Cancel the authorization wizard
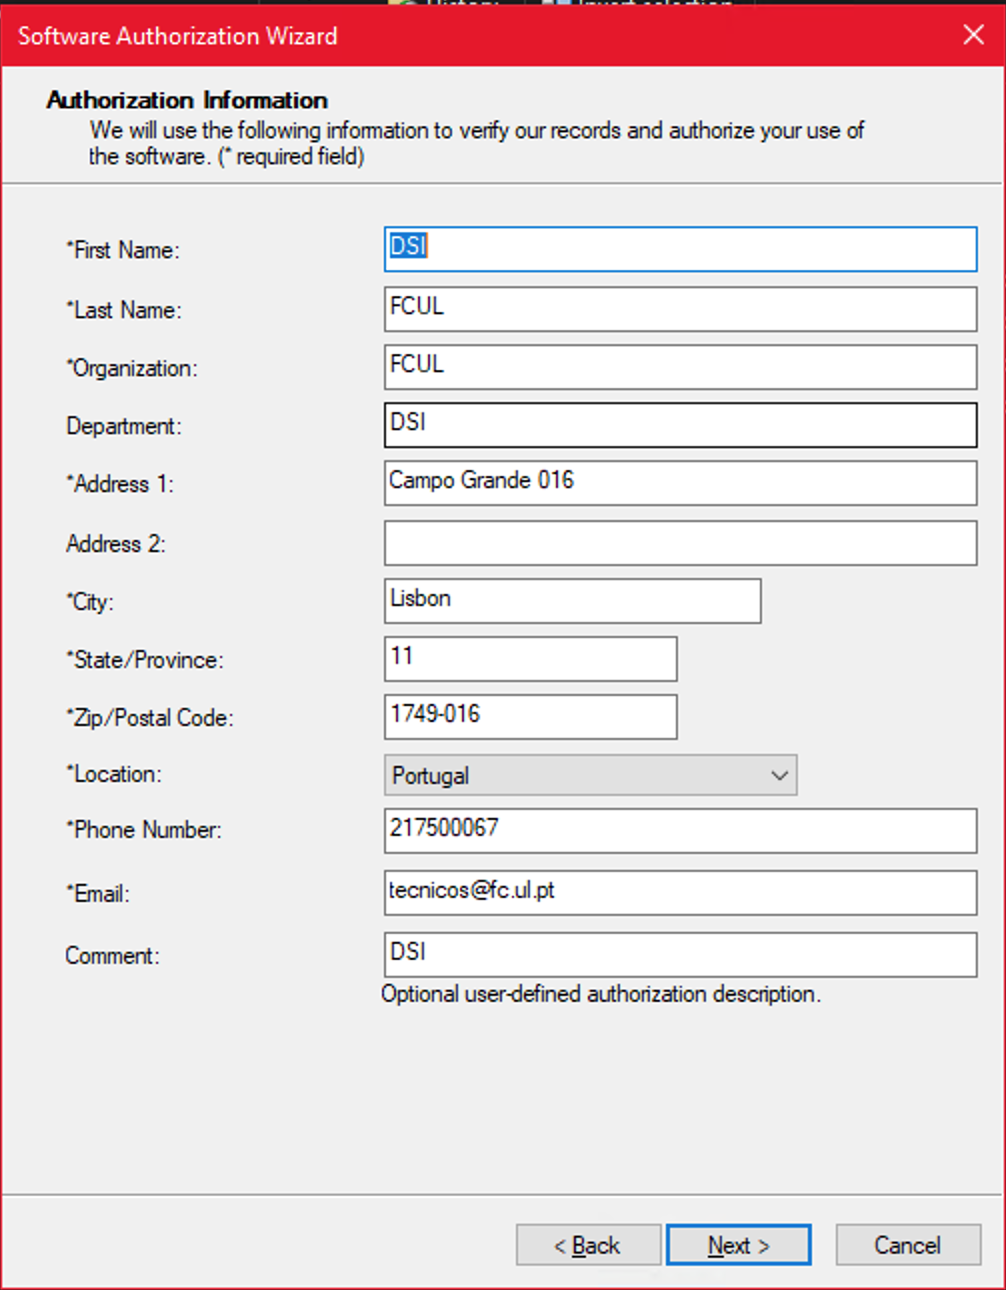The width and height of the screenshot is (1006, 1290). (x=907, y=1245)
